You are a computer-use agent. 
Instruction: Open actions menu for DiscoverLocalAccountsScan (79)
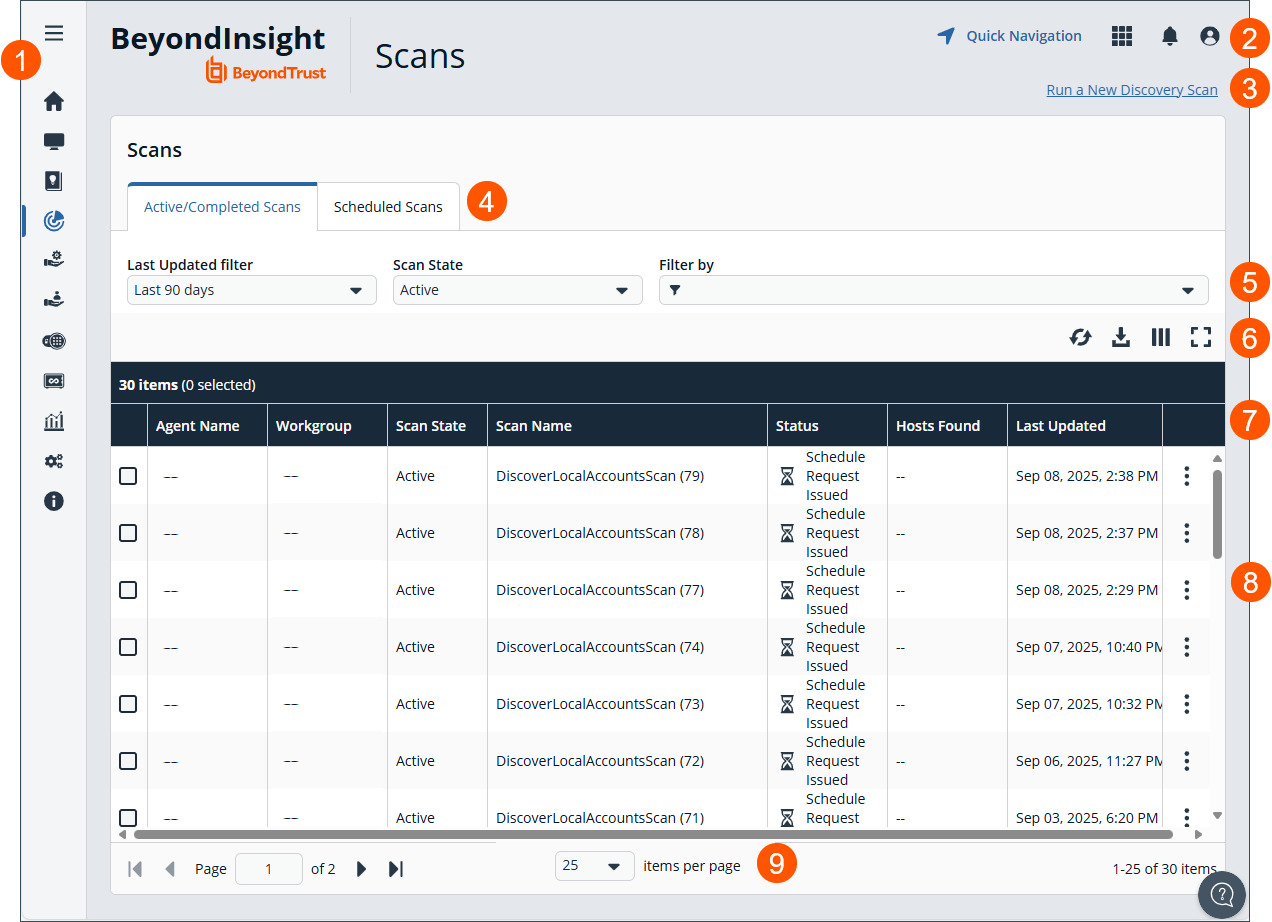coord(1187,476)
